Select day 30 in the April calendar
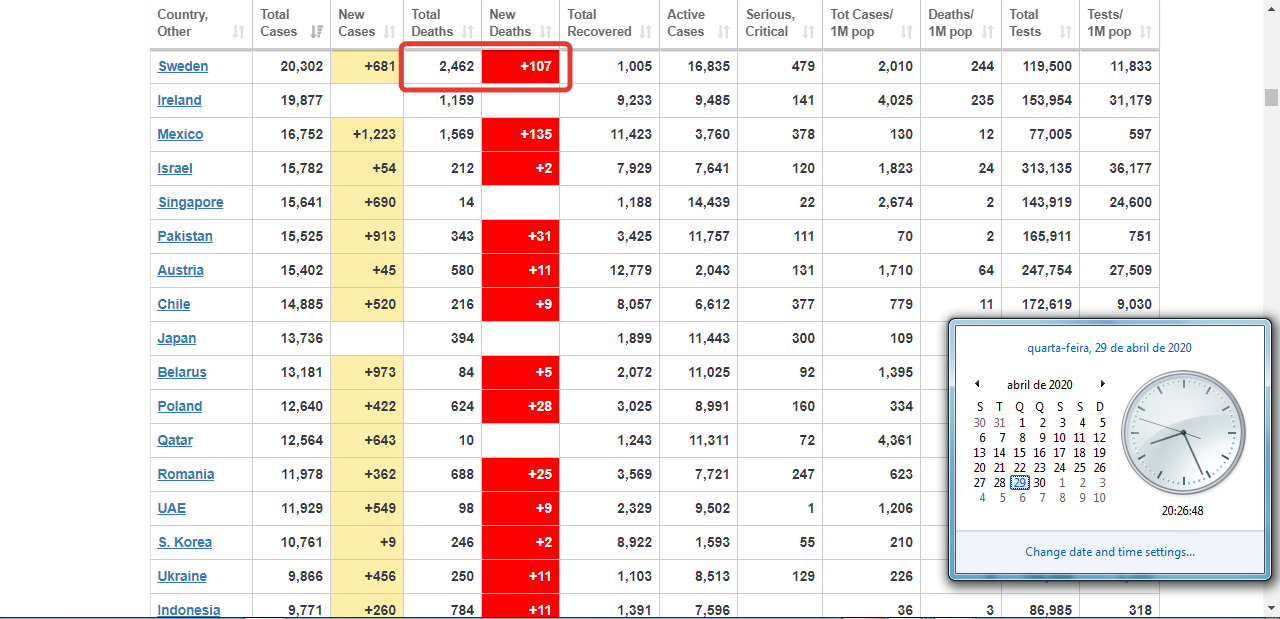The width and height of the screenshot is (1280, 619). pos(1039,482)
